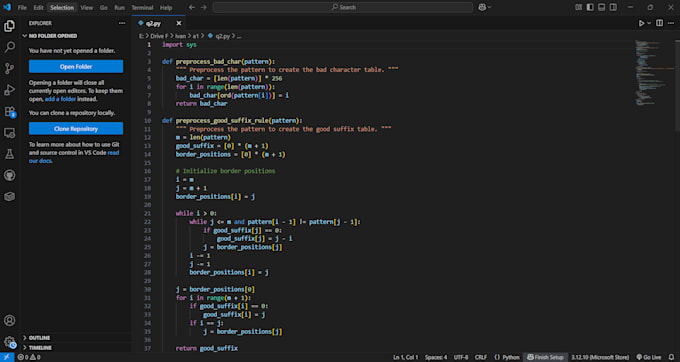The height and width of the screenshot is (362, 680).
Task: Open the Manage gear icon
Action: (x=10, y=342)
